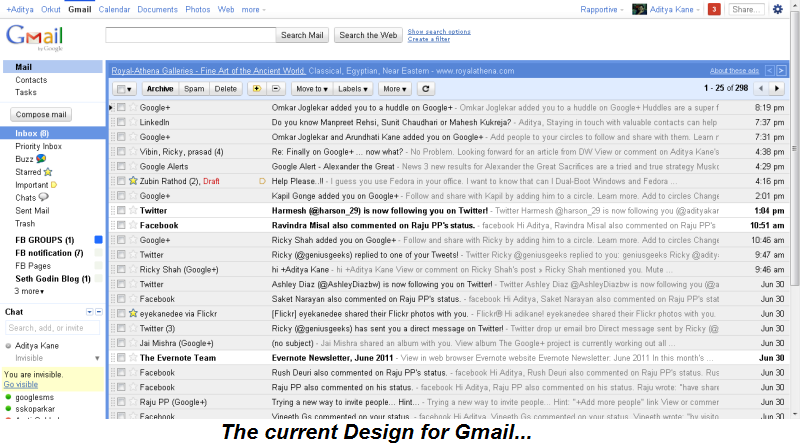Click the importance marker on Zubin Rathod
The height and width of the screenshot is (443, 800).
262,181
